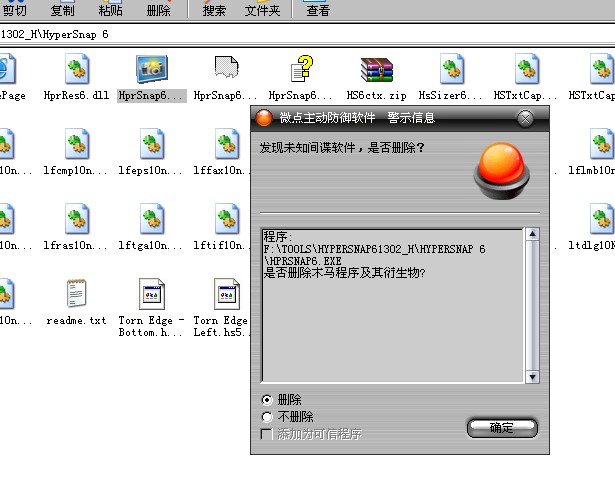Viewport: 615px width, 490px height.
Task: Click 文件夹 (folders) in the Explorer toolbar
Action: [262, 10]
